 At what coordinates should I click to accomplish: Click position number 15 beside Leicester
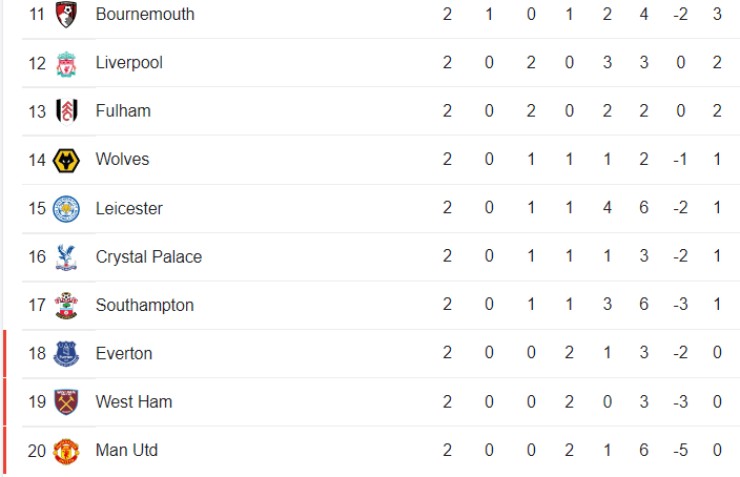[37, 208]
